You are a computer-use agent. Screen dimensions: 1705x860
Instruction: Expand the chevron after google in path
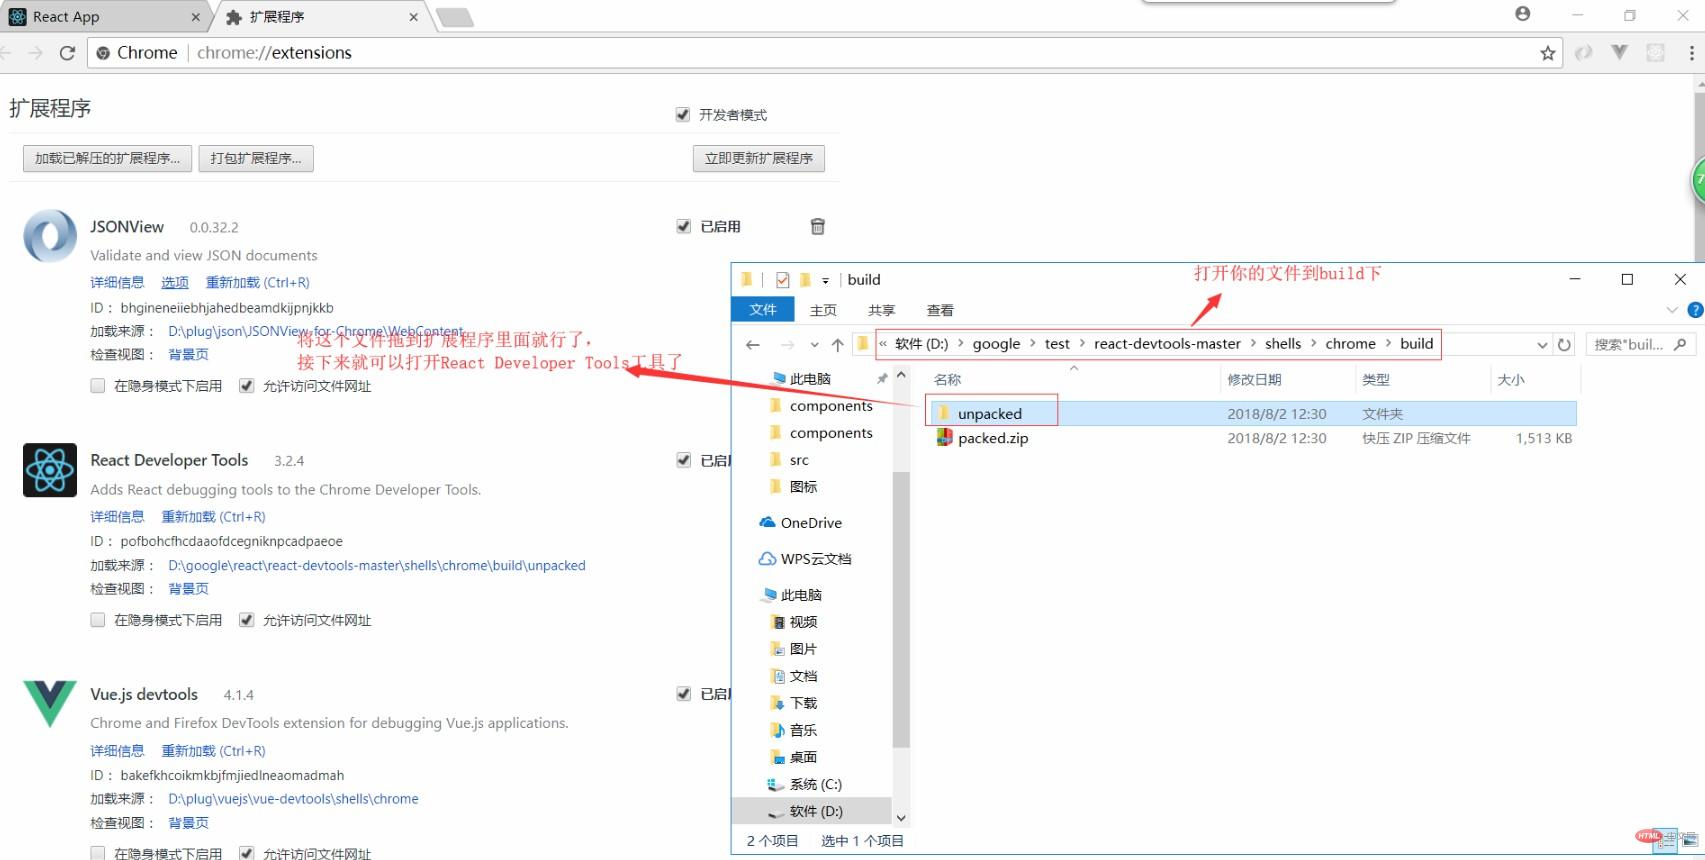[x=1033, y=344]
